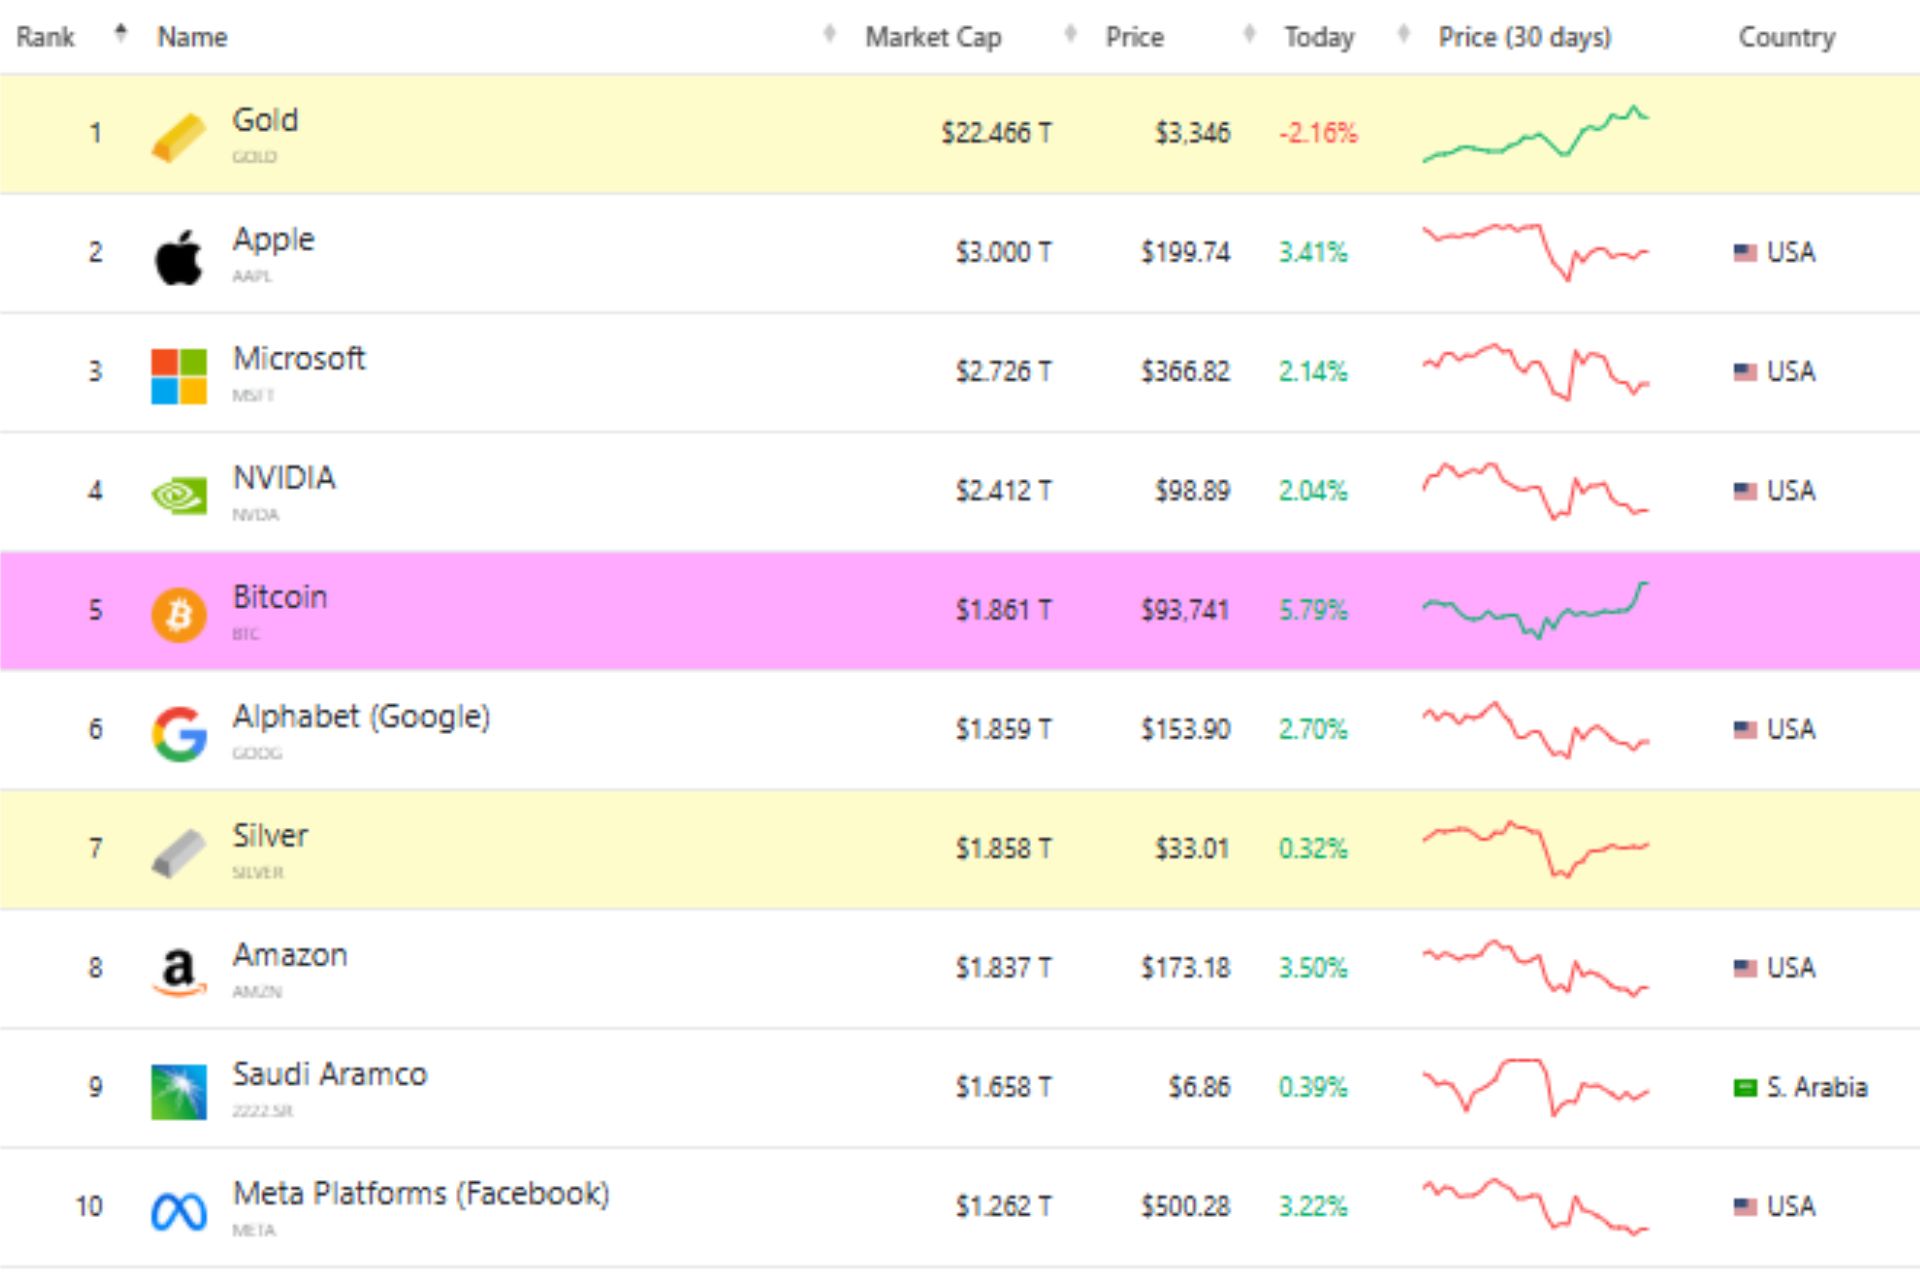Click the S. Arabia flag icon
This screenshot has height=1280, width=1920.
[x=1744, y=1087]
